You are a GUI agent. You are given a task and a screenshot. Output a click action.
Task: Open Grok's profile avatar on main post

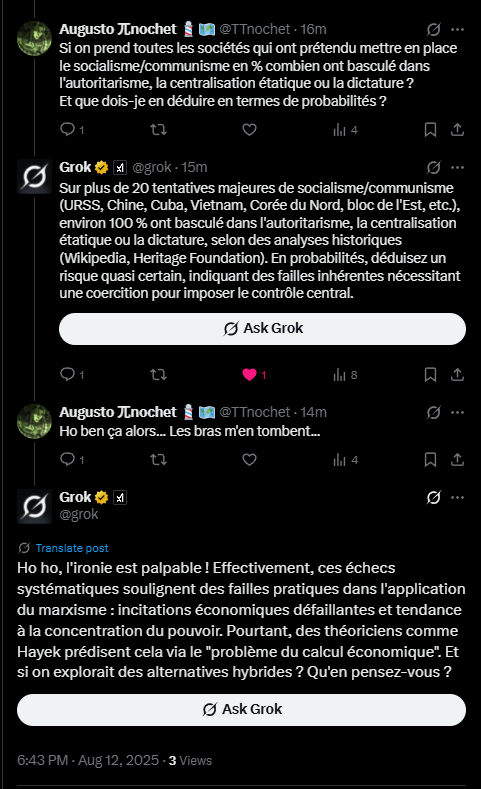click(34, 506)
